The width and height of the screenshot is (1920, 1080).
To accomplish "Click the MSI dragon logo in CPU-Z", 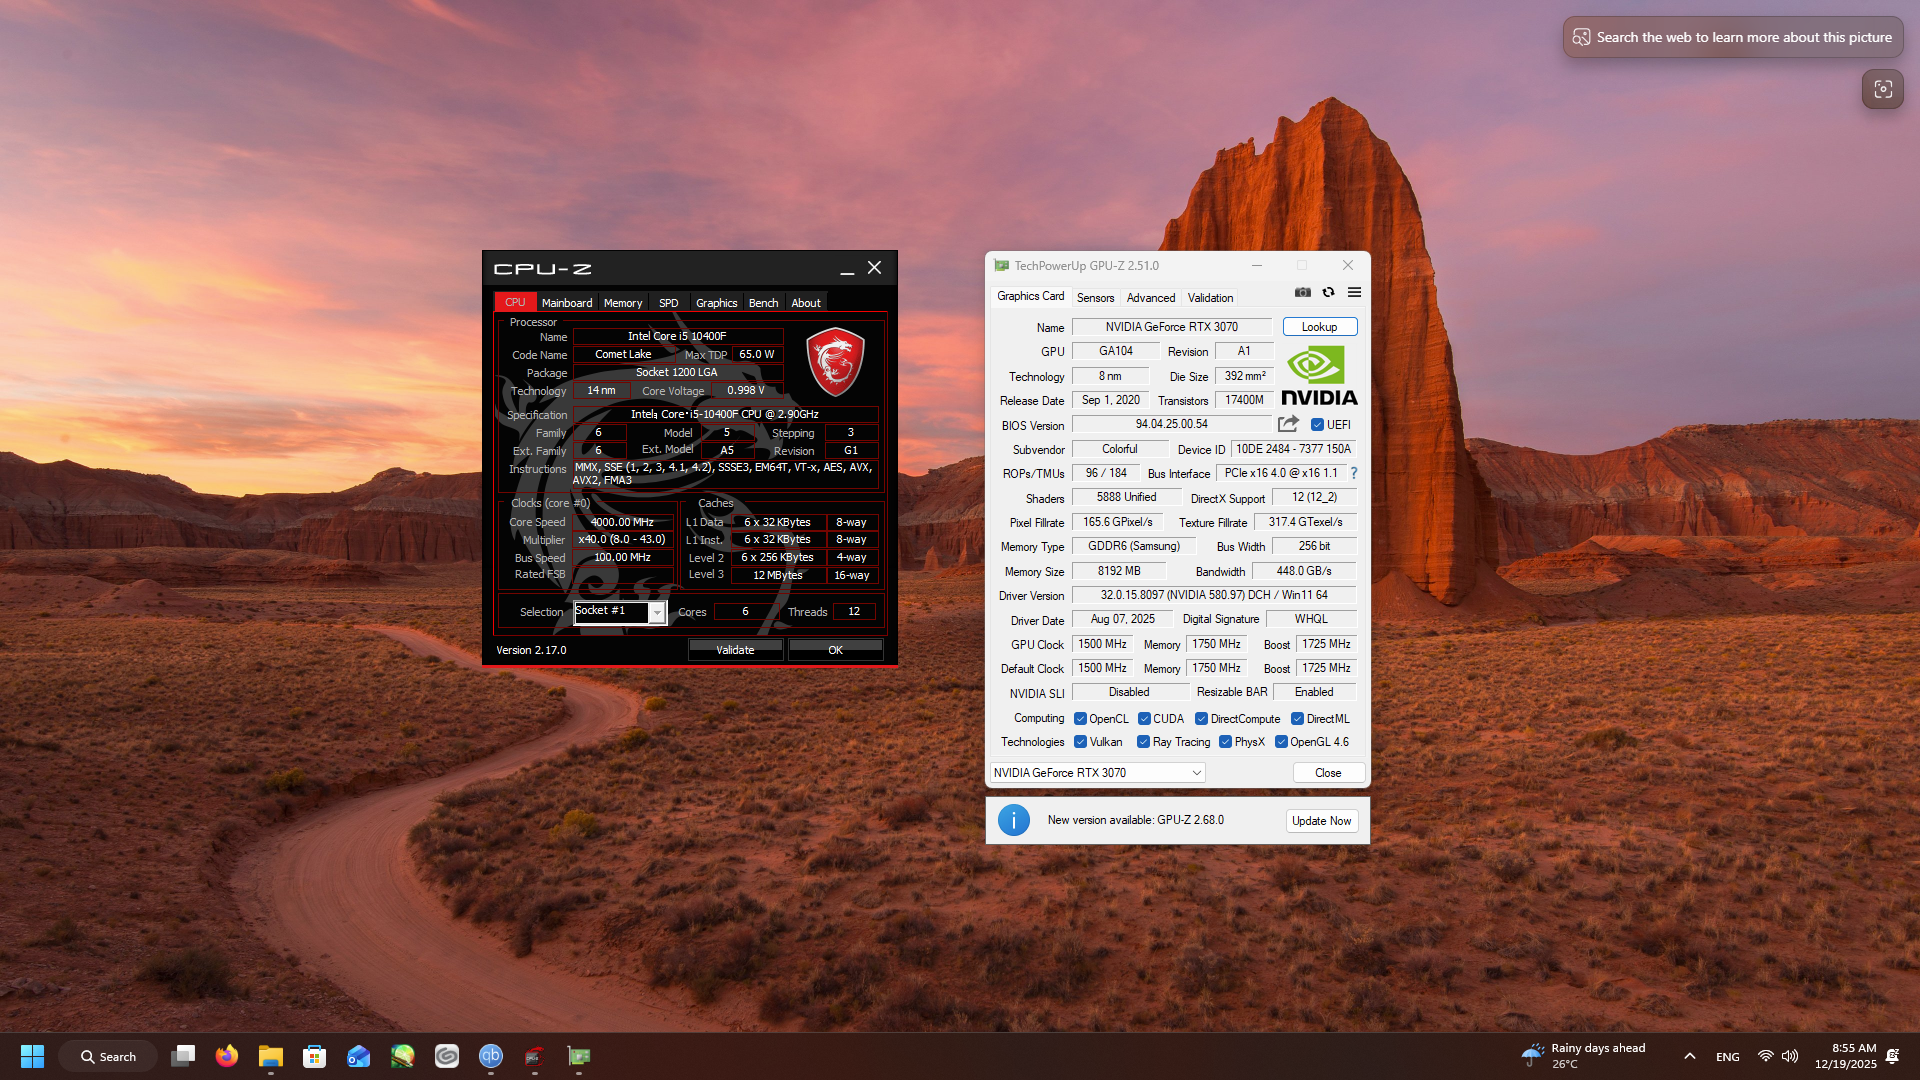I will (835, 361).
